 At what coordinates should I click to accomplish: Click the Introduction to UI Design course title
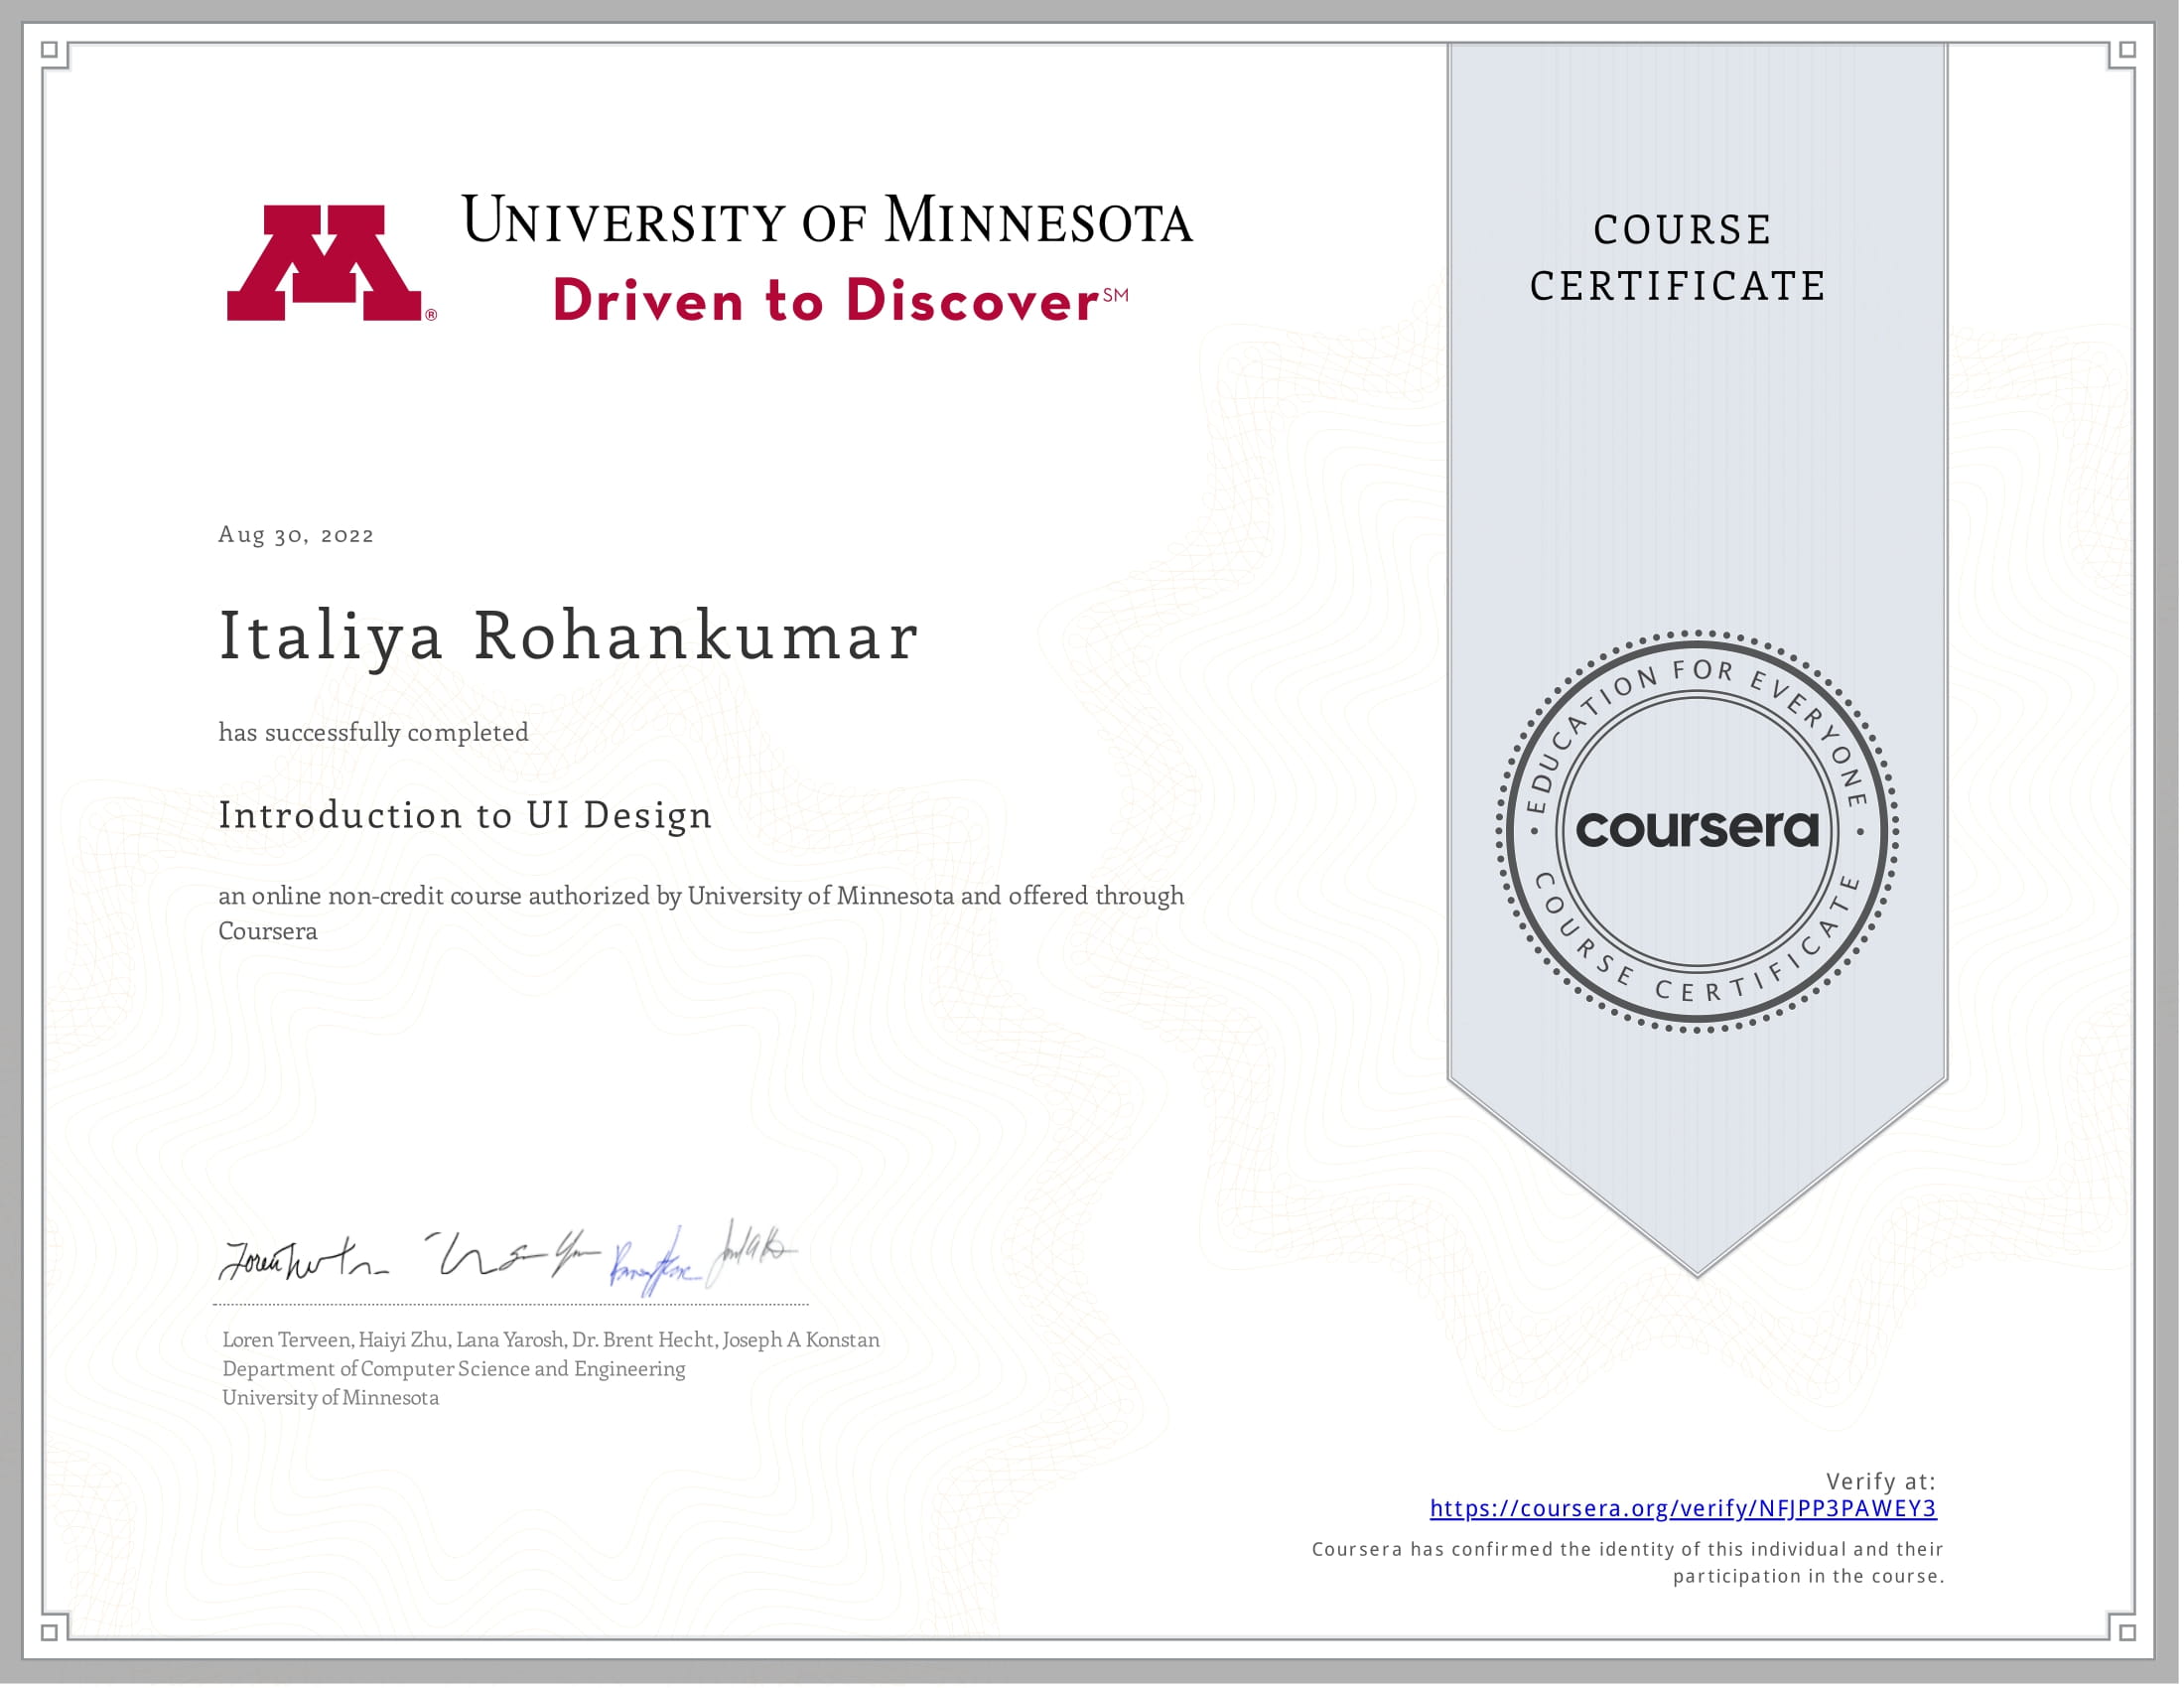[x=465, y=815]
